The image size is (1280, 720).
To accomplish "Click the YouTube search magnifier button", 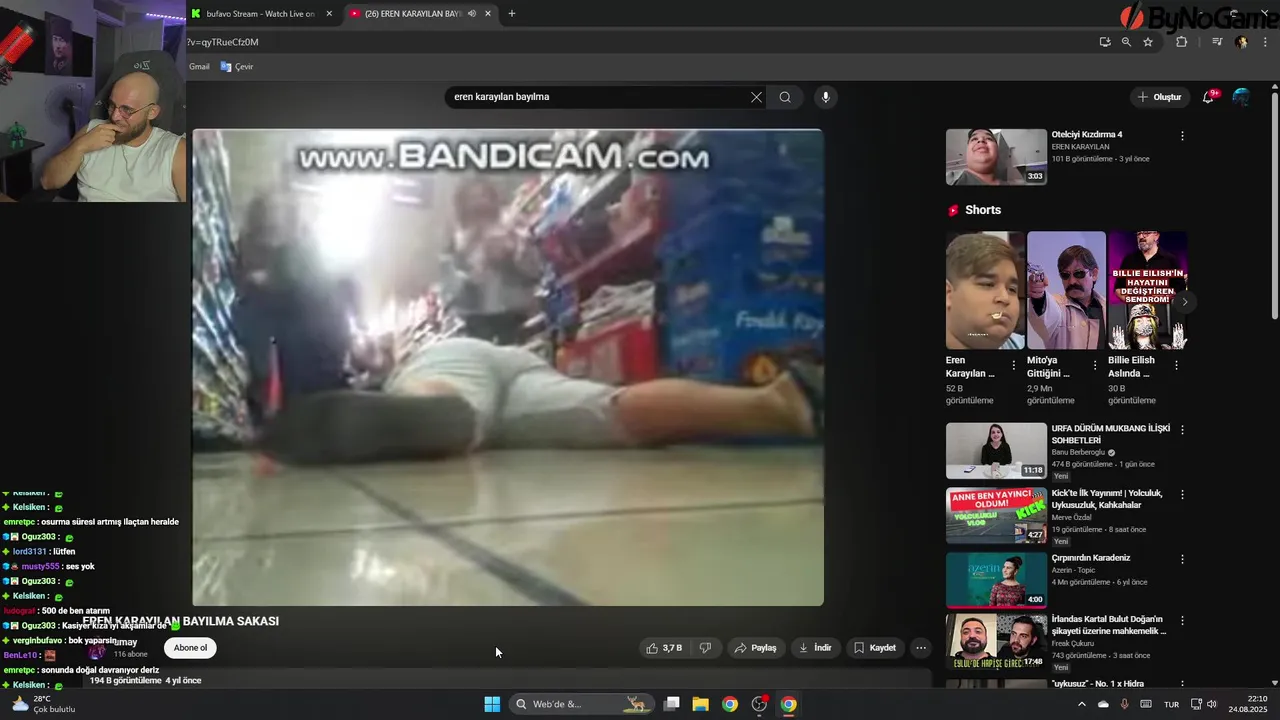I will 785,97.
